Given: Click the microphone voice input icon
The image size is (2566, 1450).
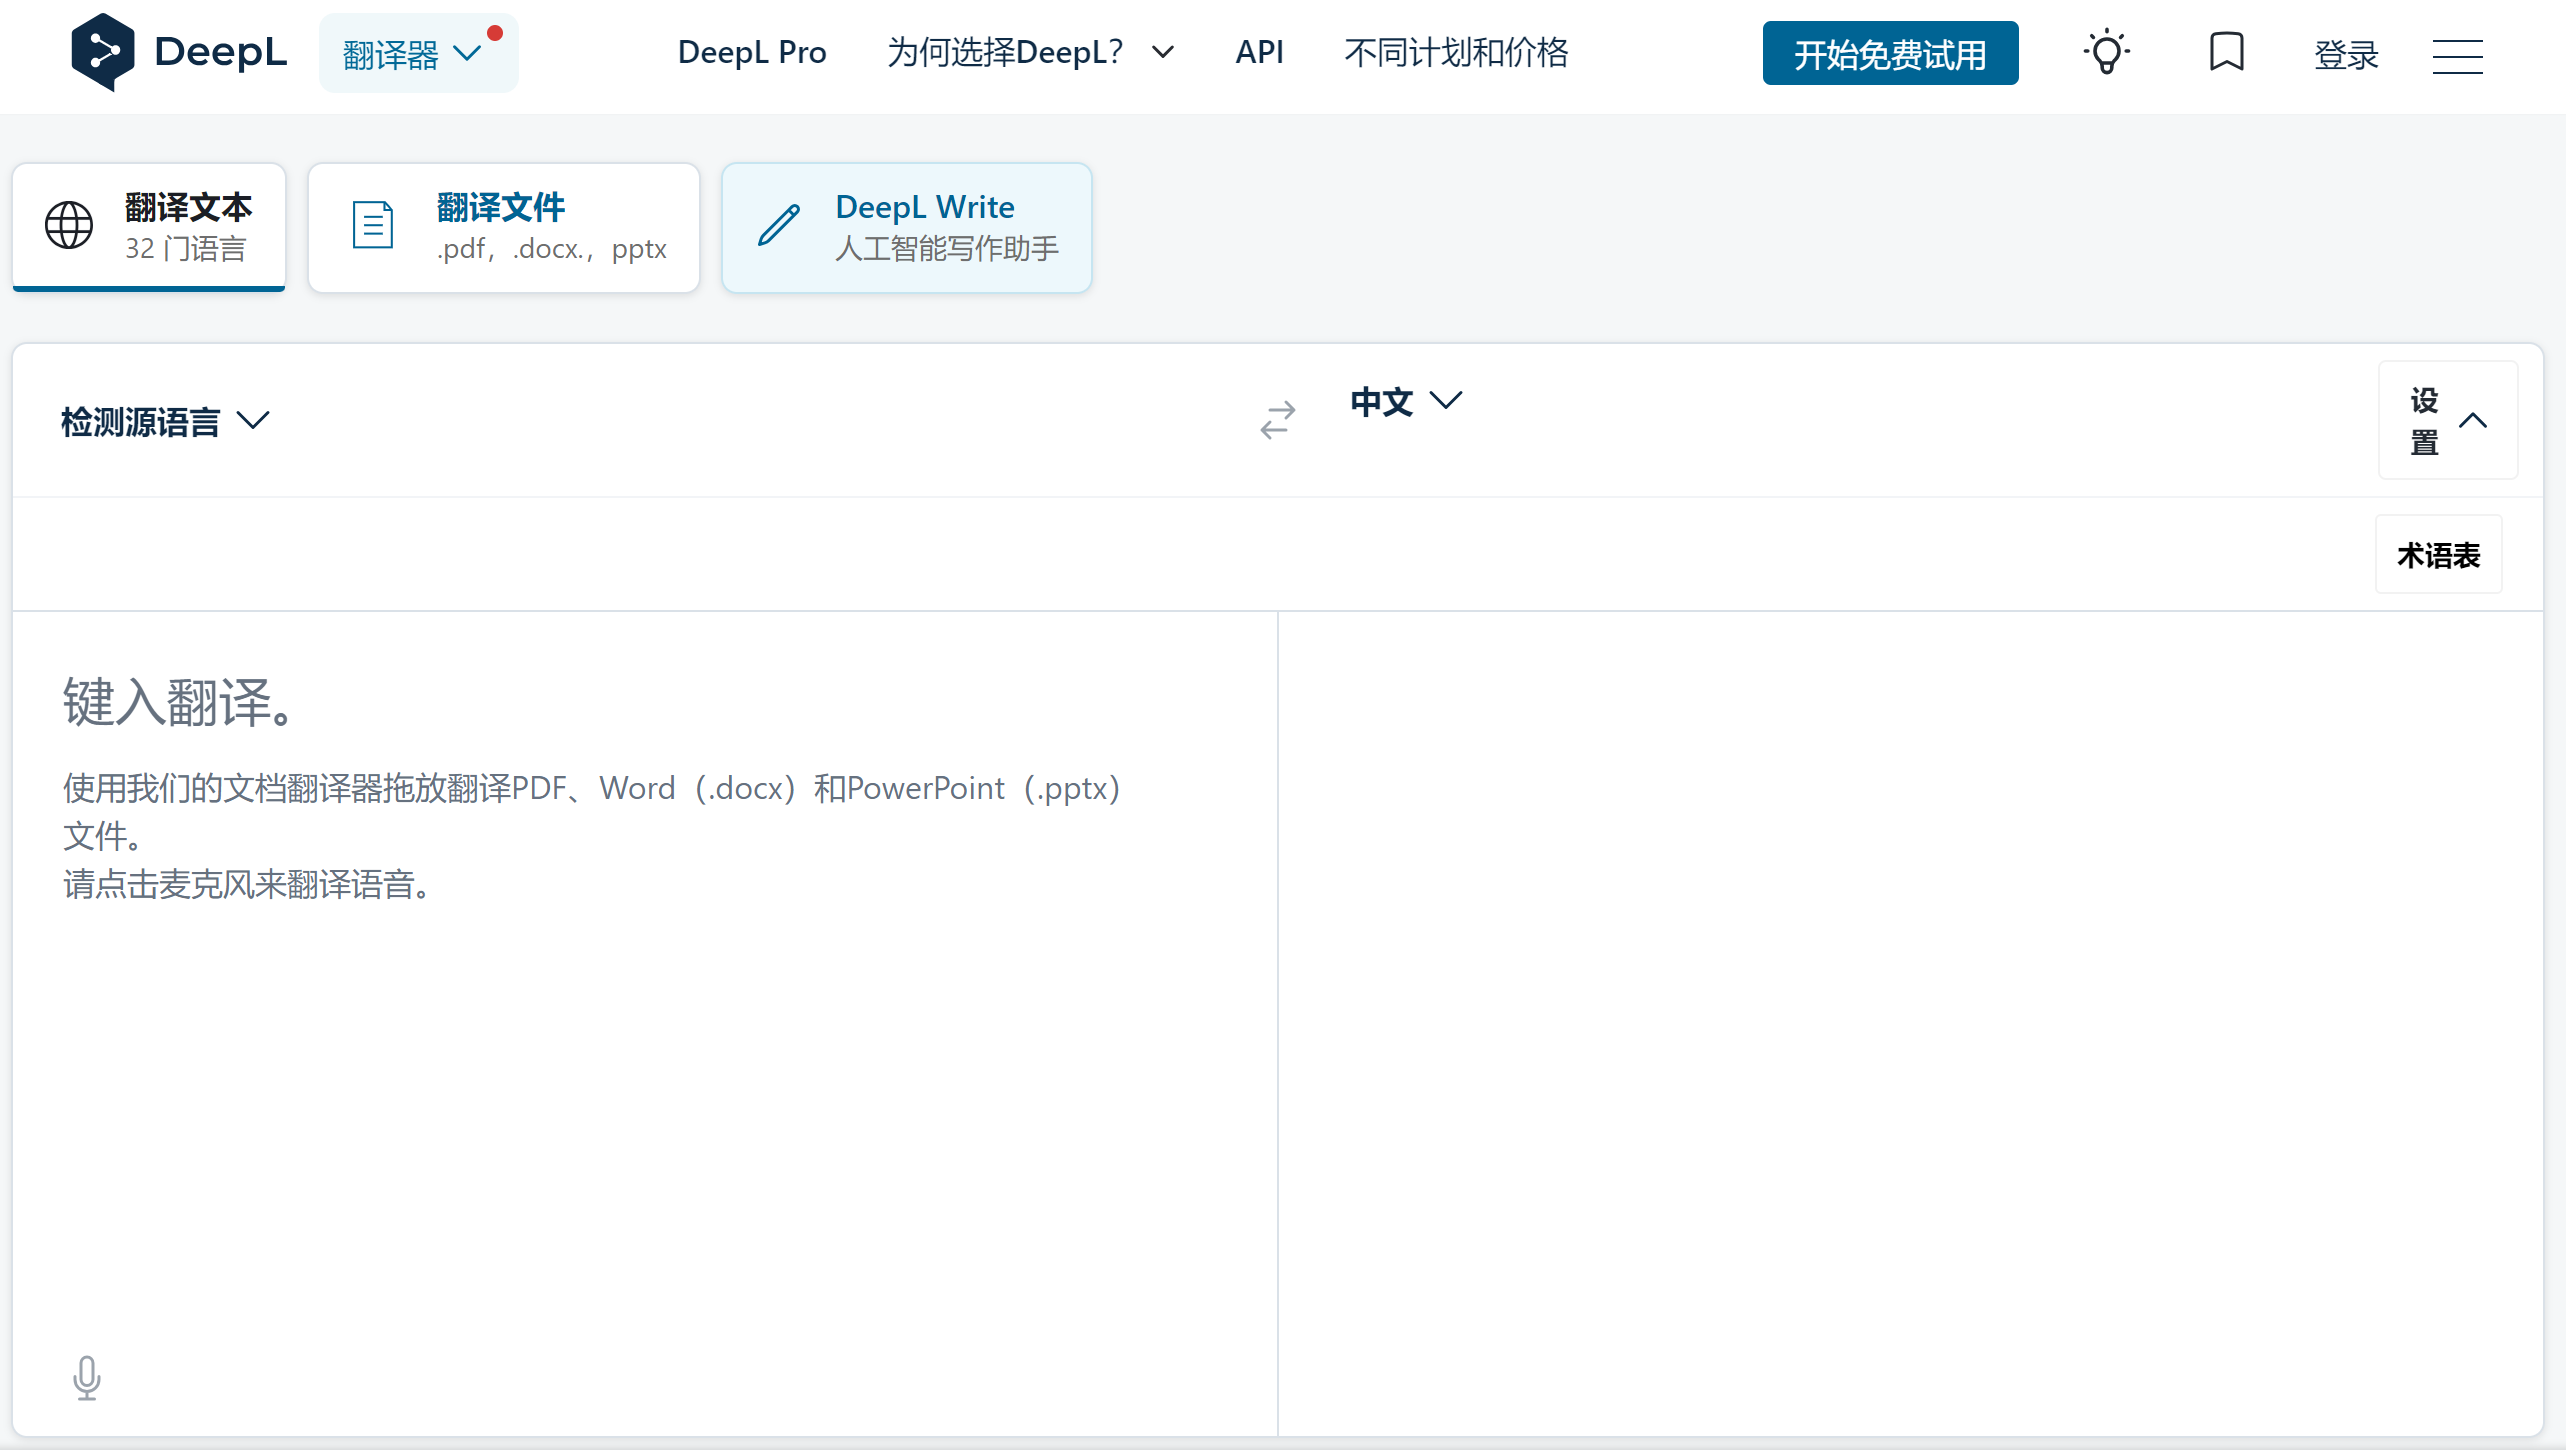Looking at the screenshot, I should coord(87,1378).
